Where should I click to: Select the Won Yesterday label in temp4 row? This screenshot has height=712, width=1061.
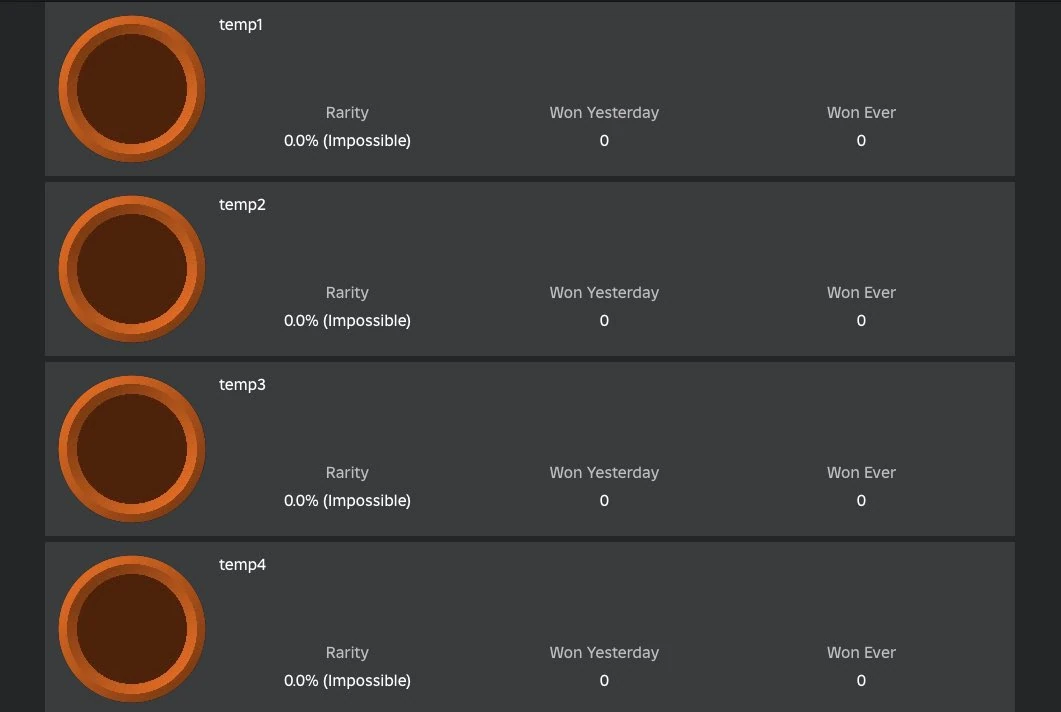(x=604, y=653)
